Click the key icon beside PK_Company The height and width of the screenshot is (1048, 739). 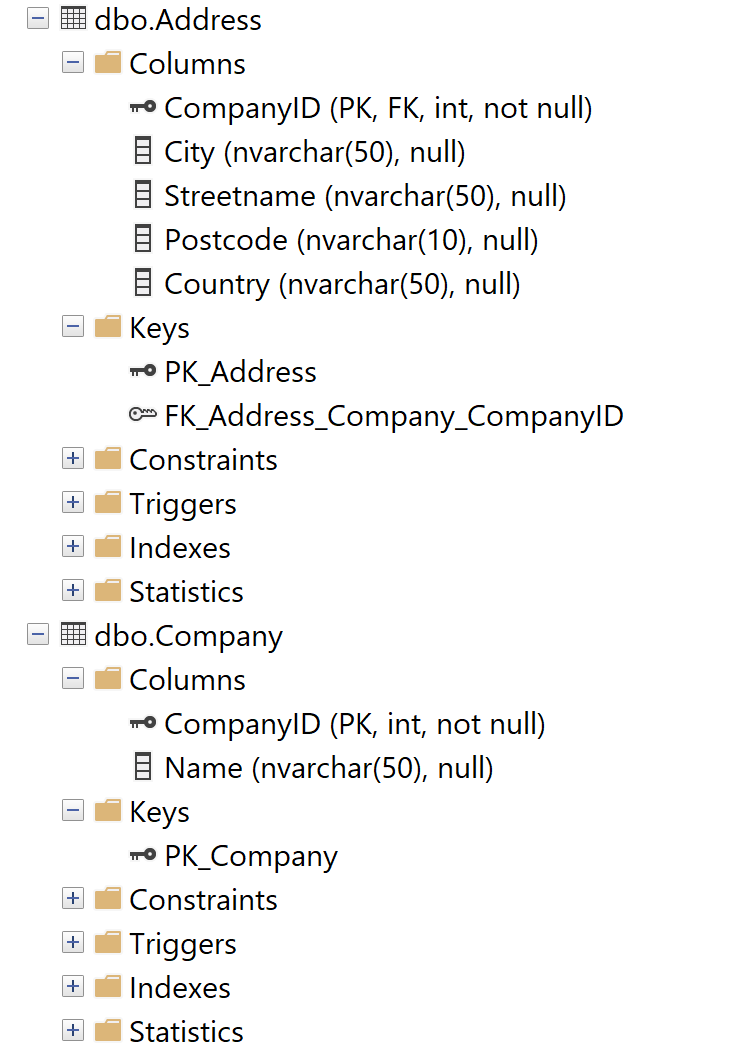pyautogui.click(x=143, y=856)
